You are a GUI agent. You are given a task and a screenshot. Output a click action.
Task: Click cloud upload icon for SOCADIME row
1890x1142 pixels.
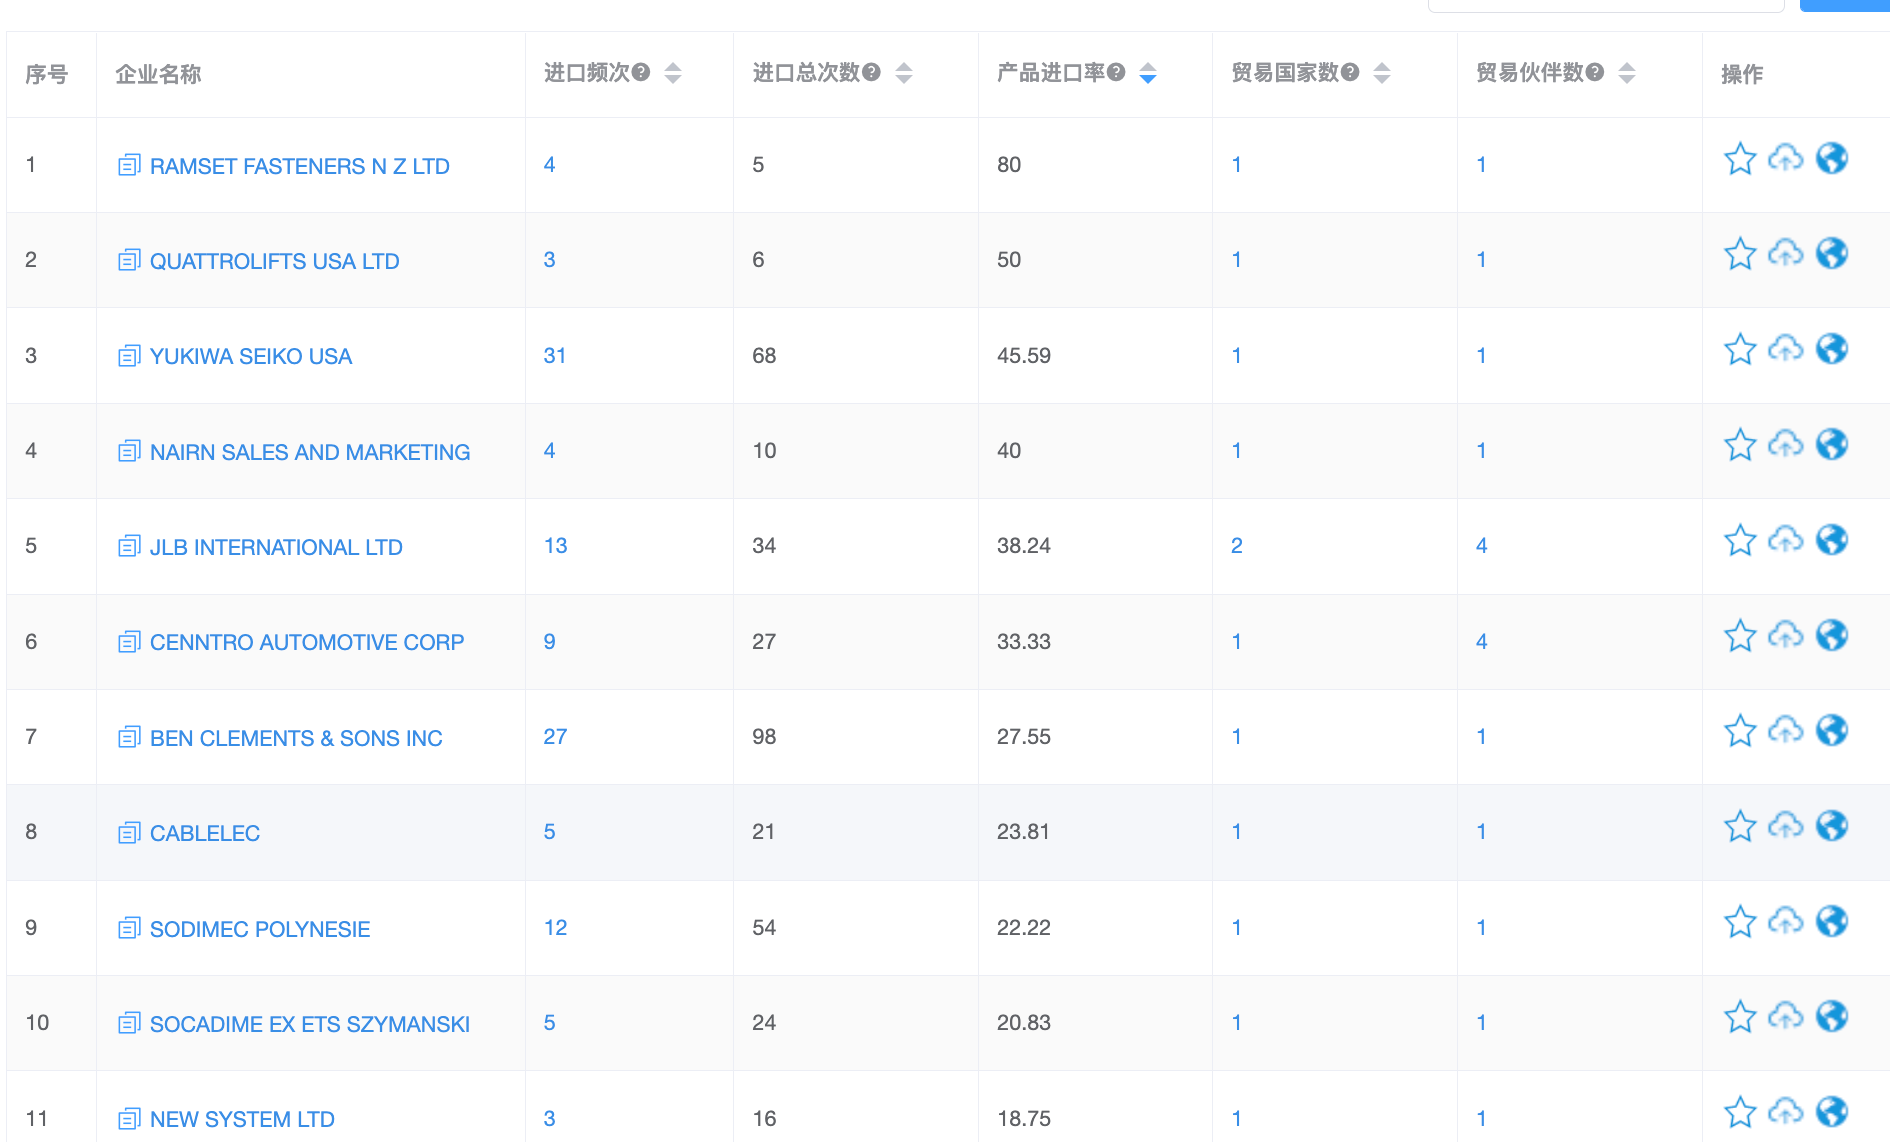coord(1786,1017)
